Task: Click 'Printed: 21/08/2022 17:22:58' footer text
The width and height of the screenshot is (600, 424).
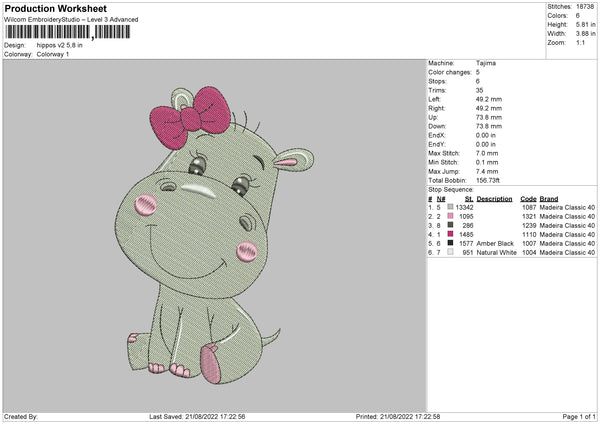Action: click(x=398, y=416)
